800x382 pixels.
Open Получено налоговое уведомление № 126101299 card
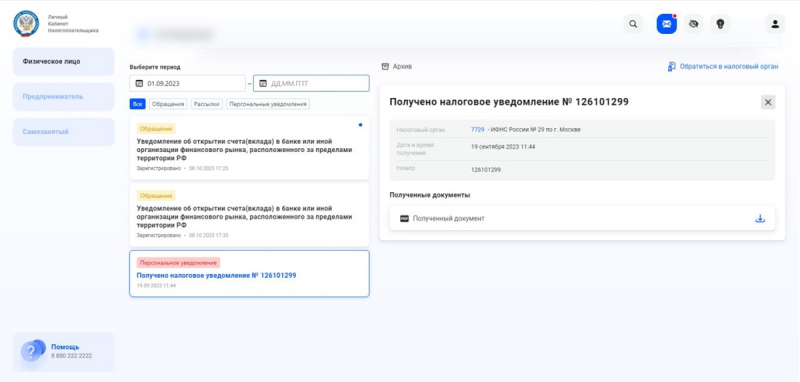(x=249, y=273)
